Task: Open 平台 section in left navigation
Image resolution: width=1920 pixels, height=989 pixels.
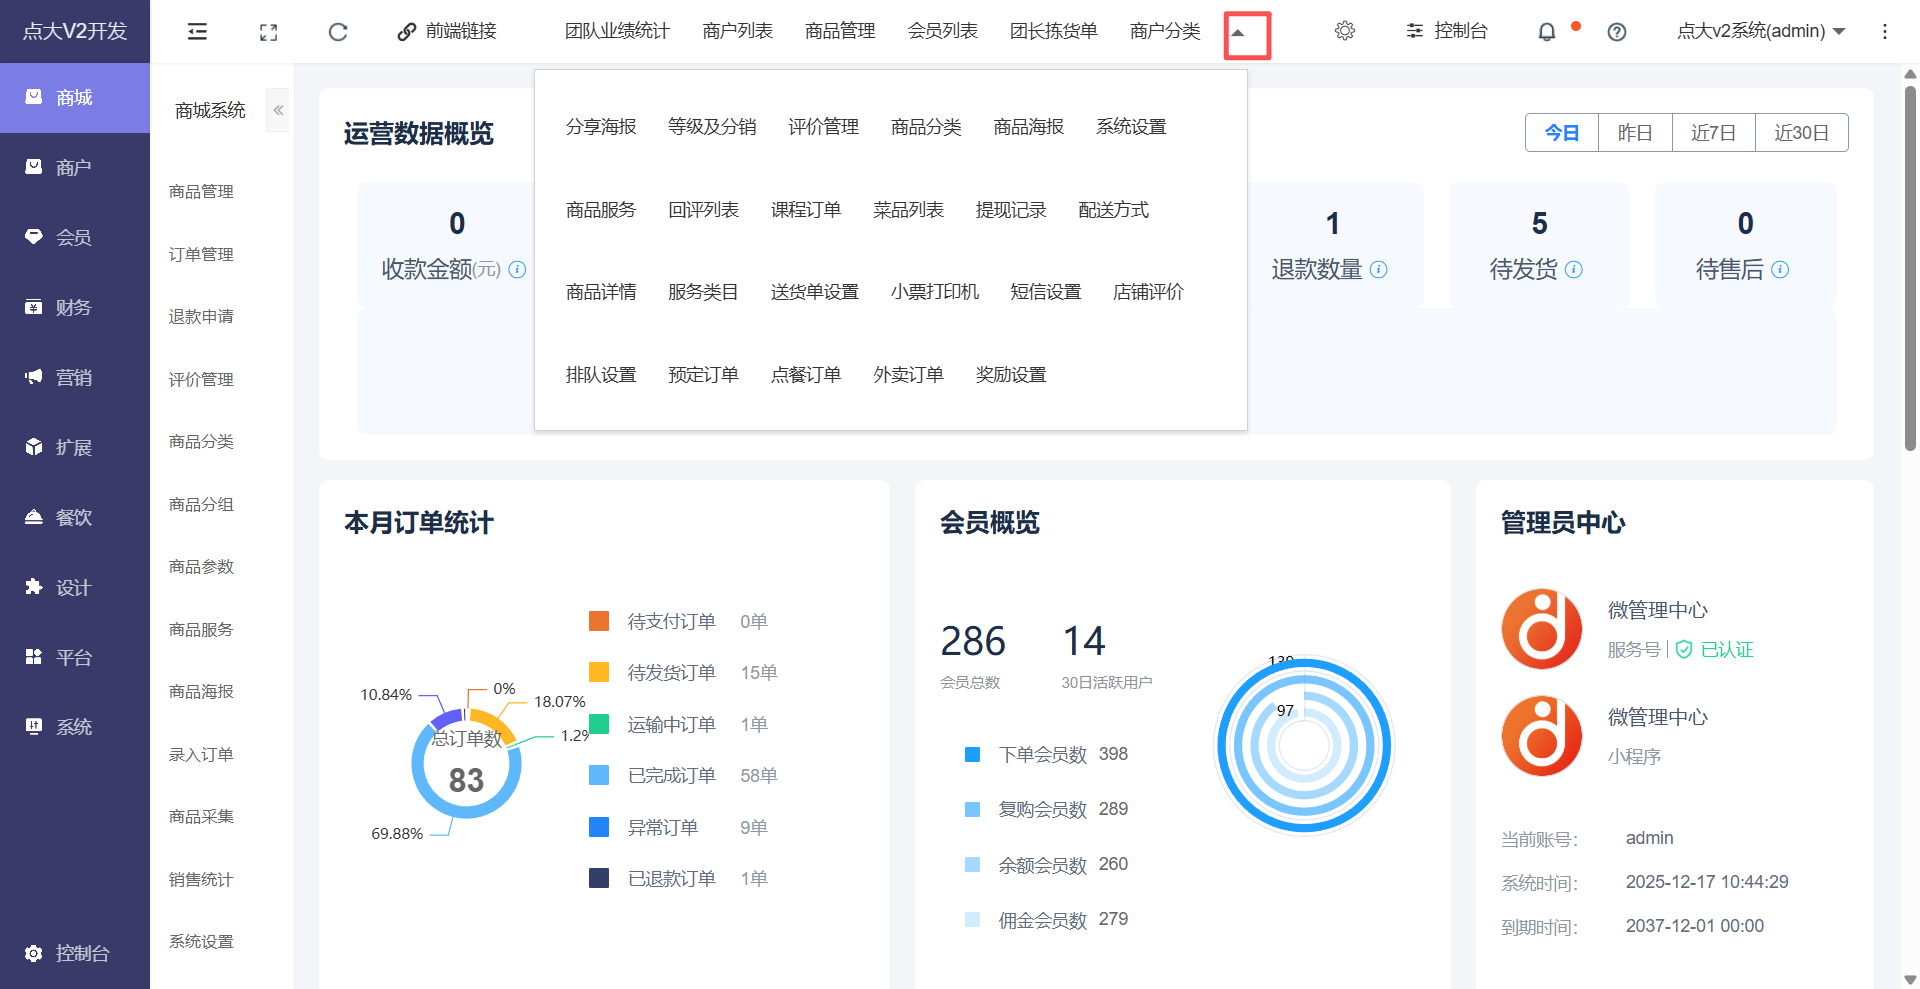Action: (x=75, y=657)
